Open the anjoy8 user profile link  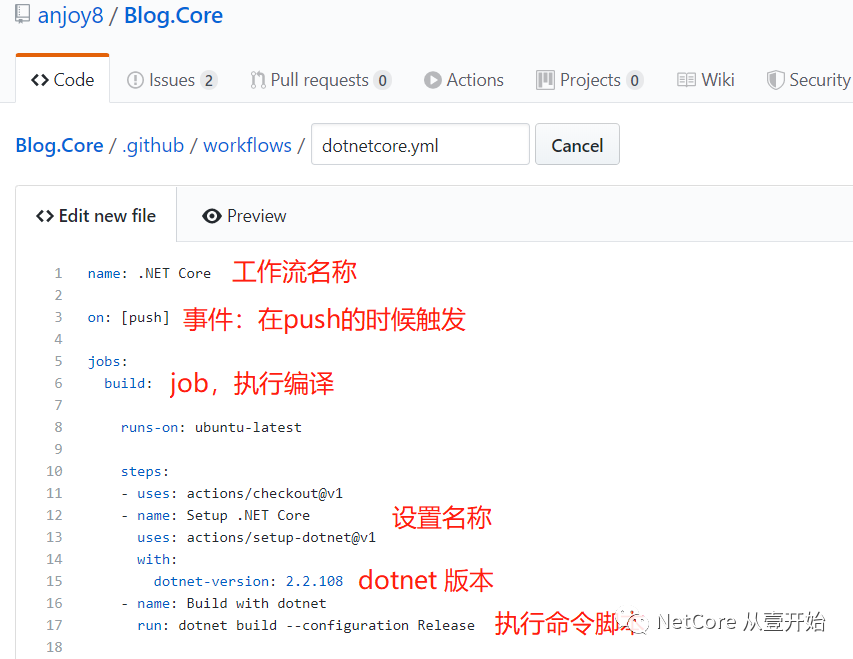(70, 15)
